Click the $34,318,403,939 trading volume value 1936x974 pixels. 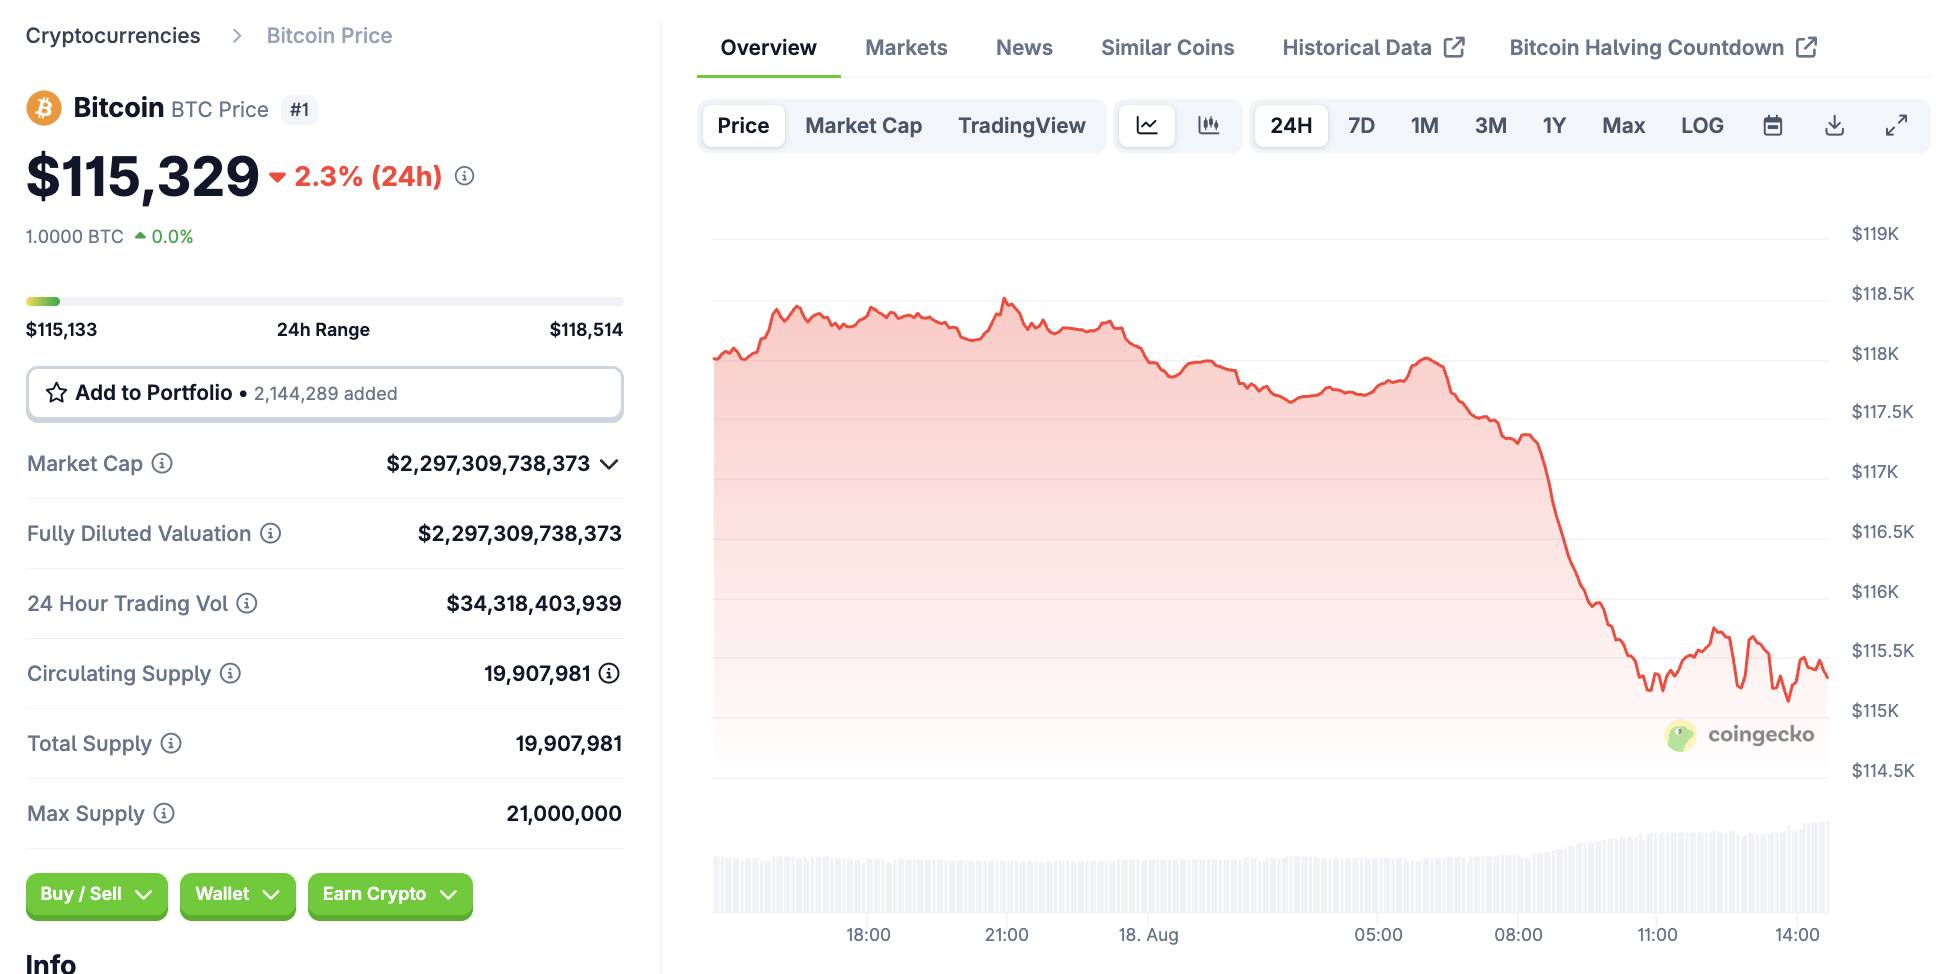[x=534, y=603]
